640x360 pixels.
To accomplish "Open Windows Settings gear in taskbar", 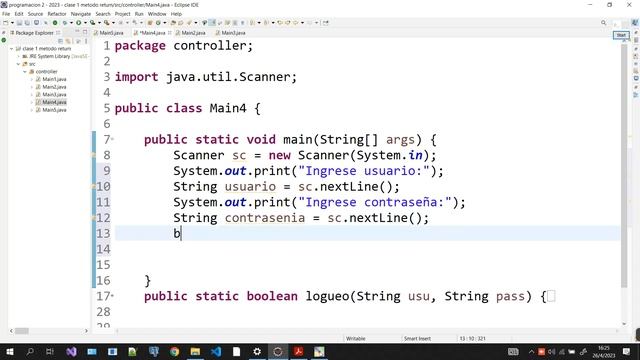I will (x=257, y=351).
